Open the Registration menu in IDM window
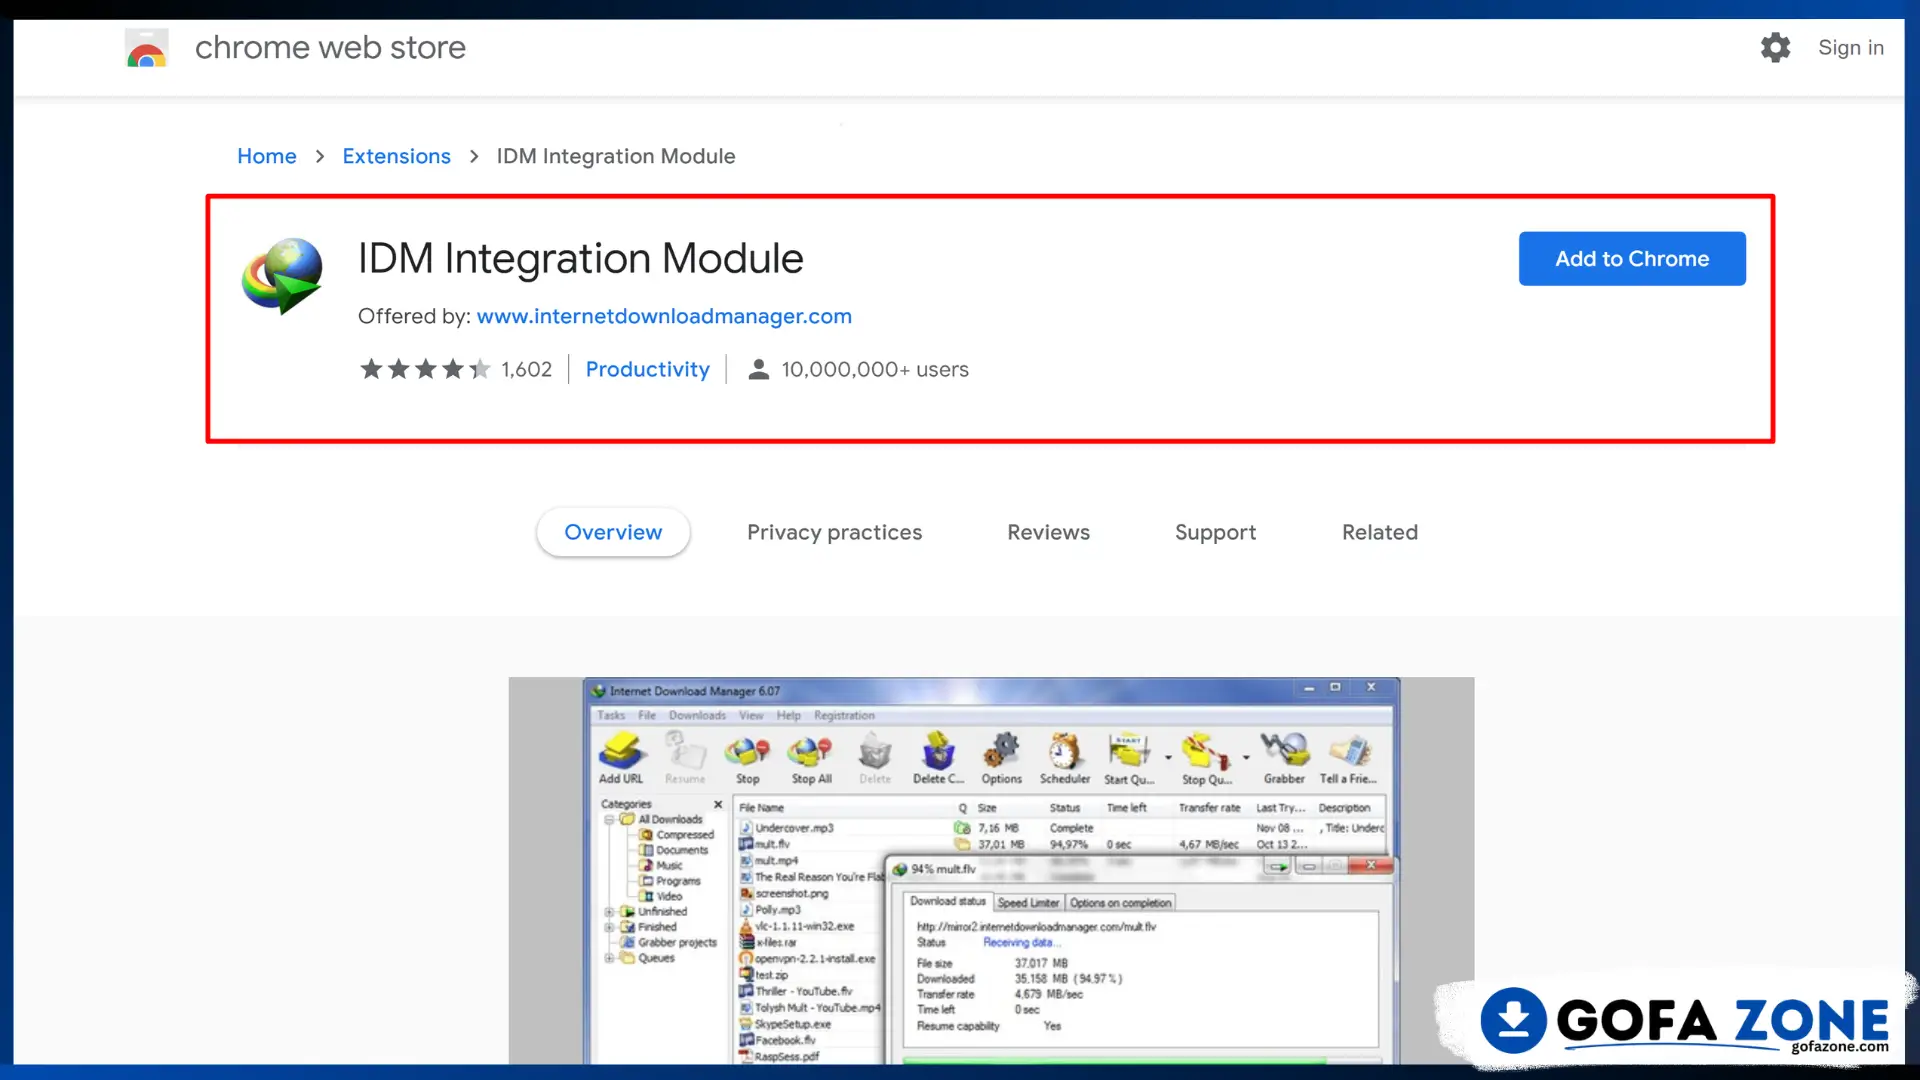Image resolution: width=1920 pixels, height=1080 pixels. [844, 716]
